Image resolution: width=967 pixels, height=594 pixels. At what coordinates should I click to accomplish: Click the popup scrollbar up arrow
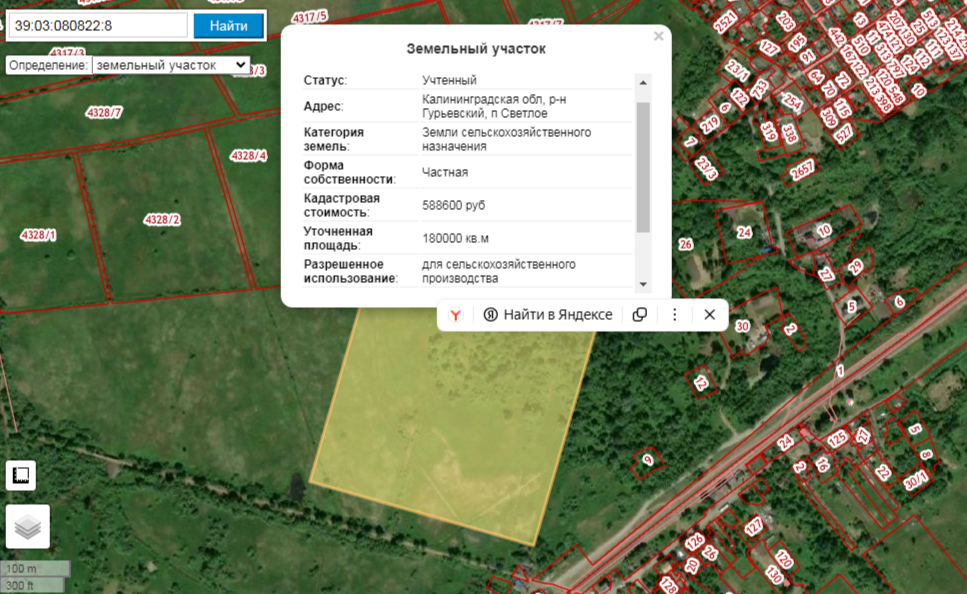[x=643, y=82]
